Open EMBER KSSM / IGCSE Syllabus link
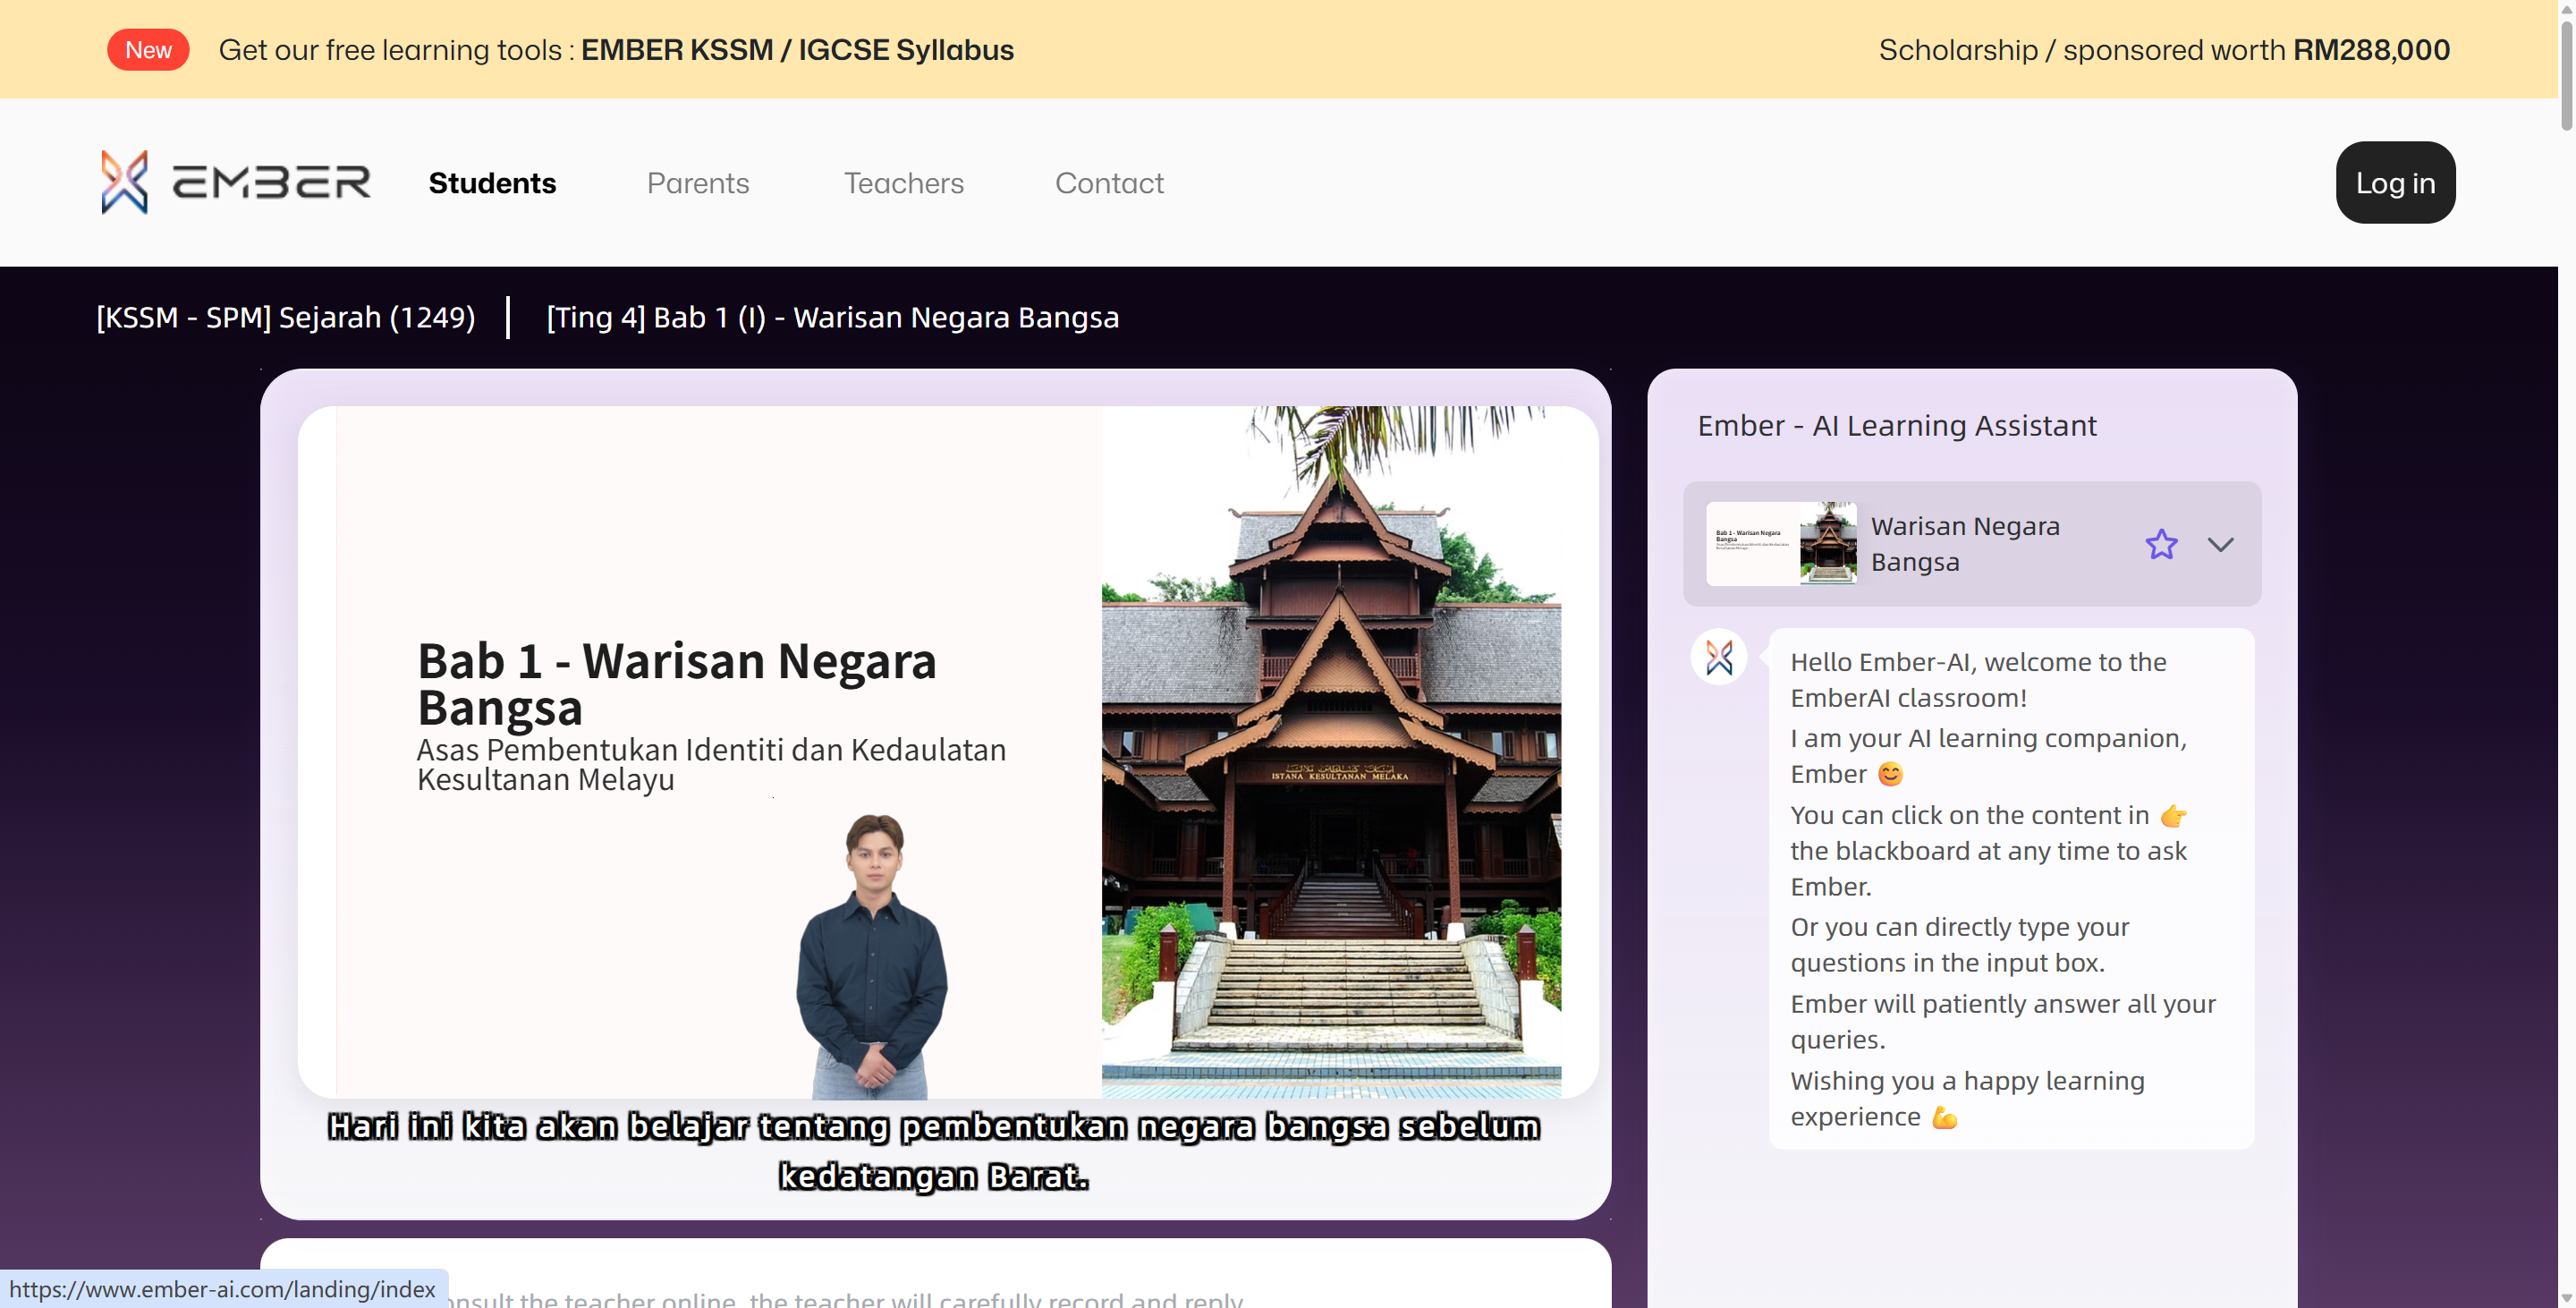The width and height of the screenshot is (2576, 1308). click(x=797, y=50)
